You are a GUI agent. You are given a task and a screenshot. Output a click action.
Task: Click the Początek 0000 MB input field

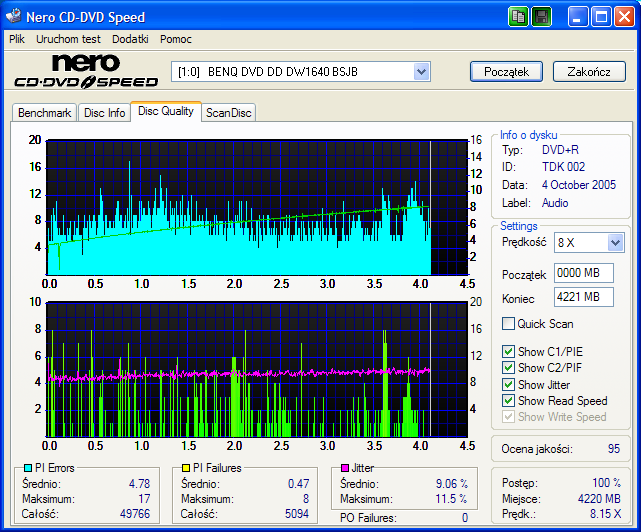pos(584,273)
